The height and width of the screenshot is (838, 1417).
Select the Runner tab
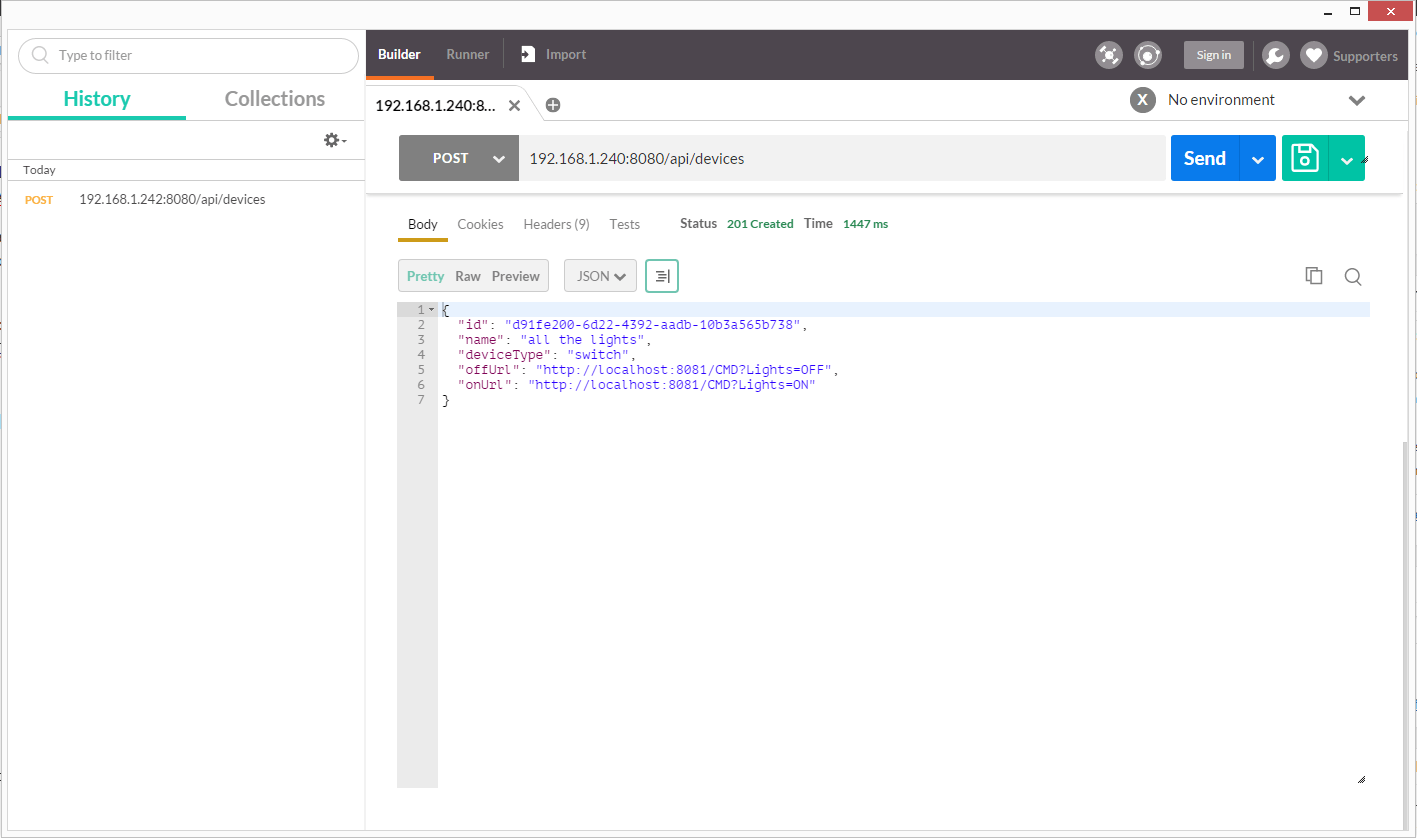[x=468, y=55]
